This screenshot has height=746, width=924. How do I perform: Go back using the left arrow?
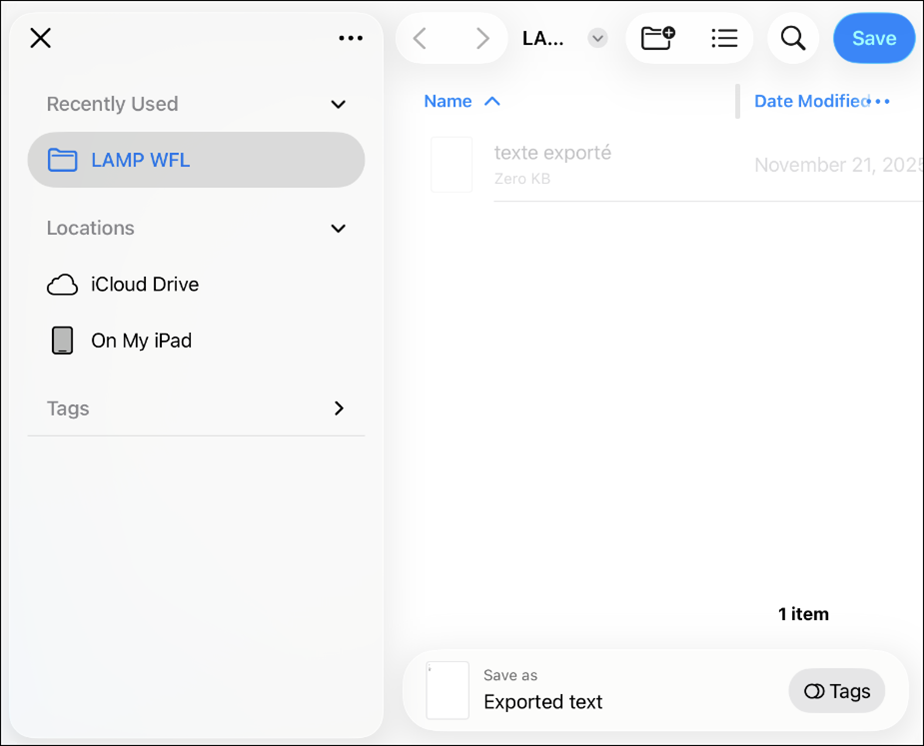point(420,38)
